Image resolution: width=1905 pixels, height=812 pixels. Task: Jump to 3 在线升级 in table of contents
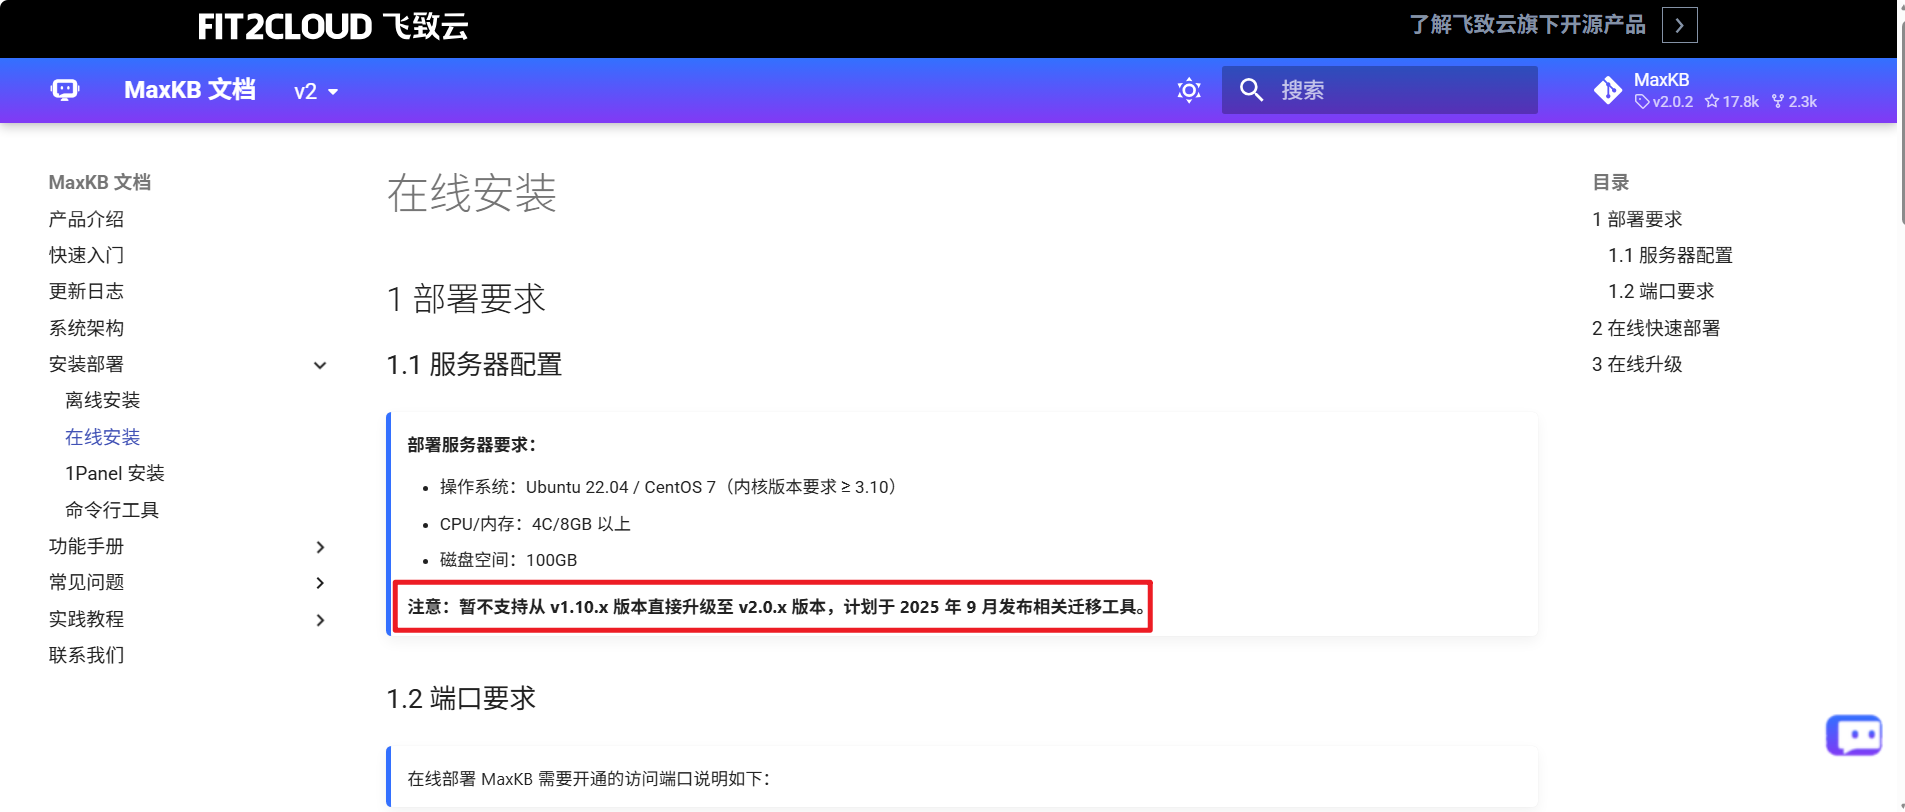[1637, 364]
